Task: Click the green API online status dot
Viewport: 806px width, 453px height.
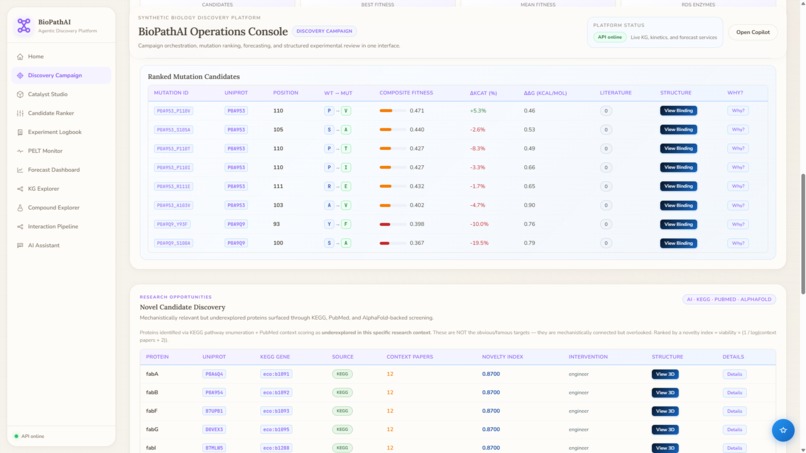Action: (16, 436)
